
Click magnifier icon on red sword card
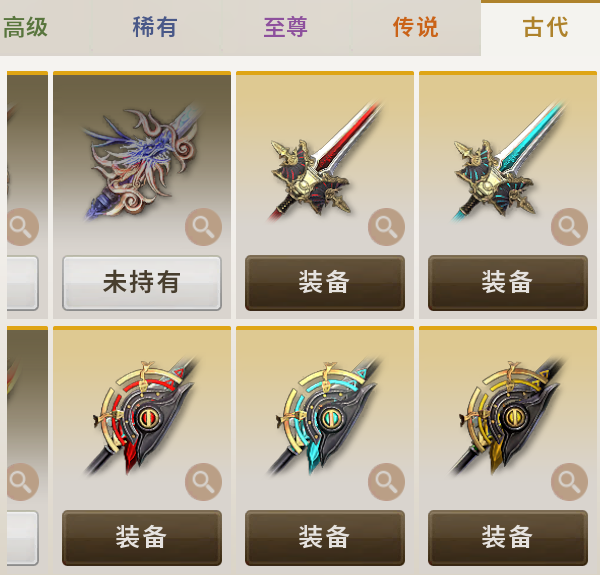pyautogui.click(x=386, y=227)
